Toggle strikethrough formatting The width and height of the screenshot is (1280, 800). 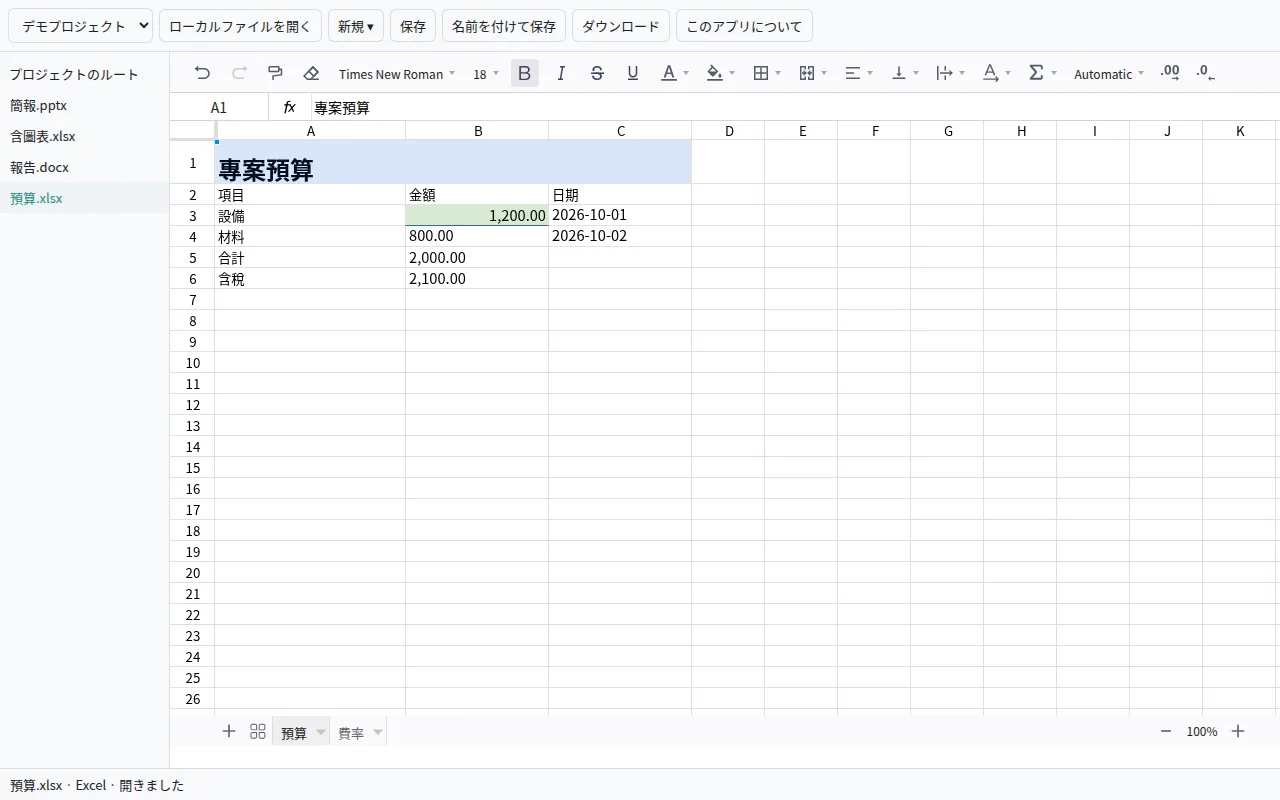tap(597, 73)
